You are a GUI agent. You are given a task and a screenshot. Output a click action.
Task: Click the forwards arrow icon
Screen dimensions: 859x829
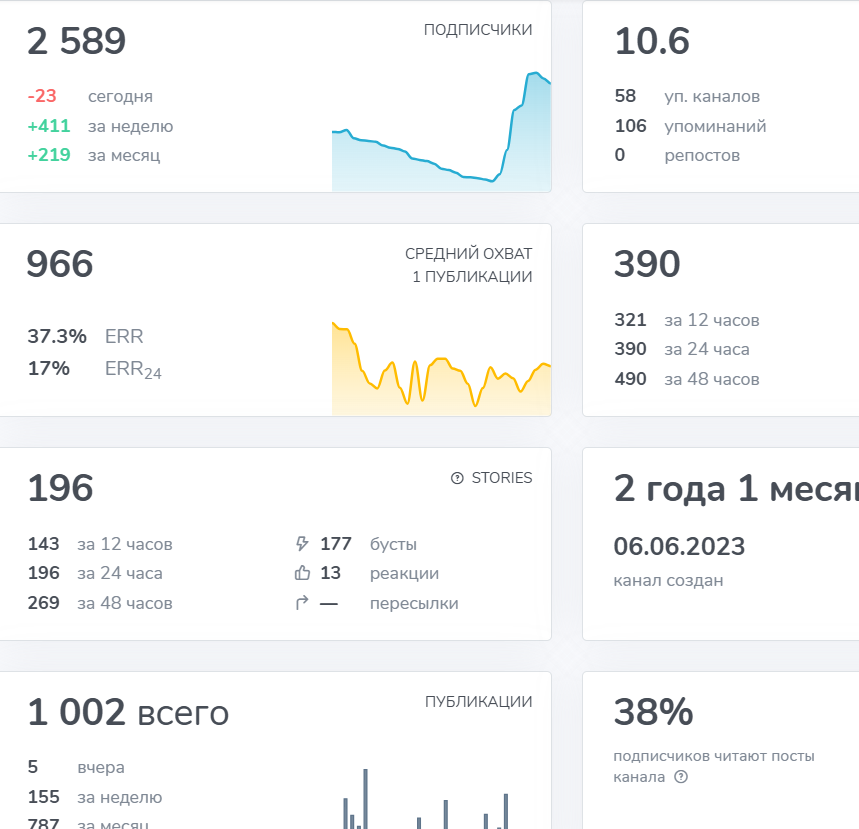click(302, 603)
